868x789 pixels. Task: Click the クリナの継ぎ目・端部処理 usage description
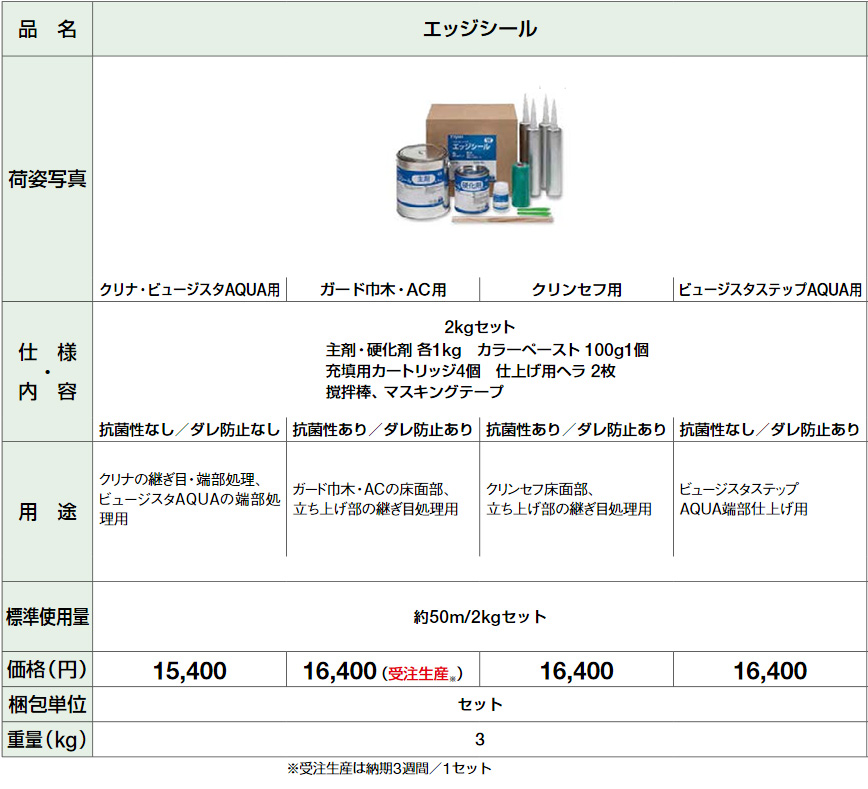pos(190,499)
